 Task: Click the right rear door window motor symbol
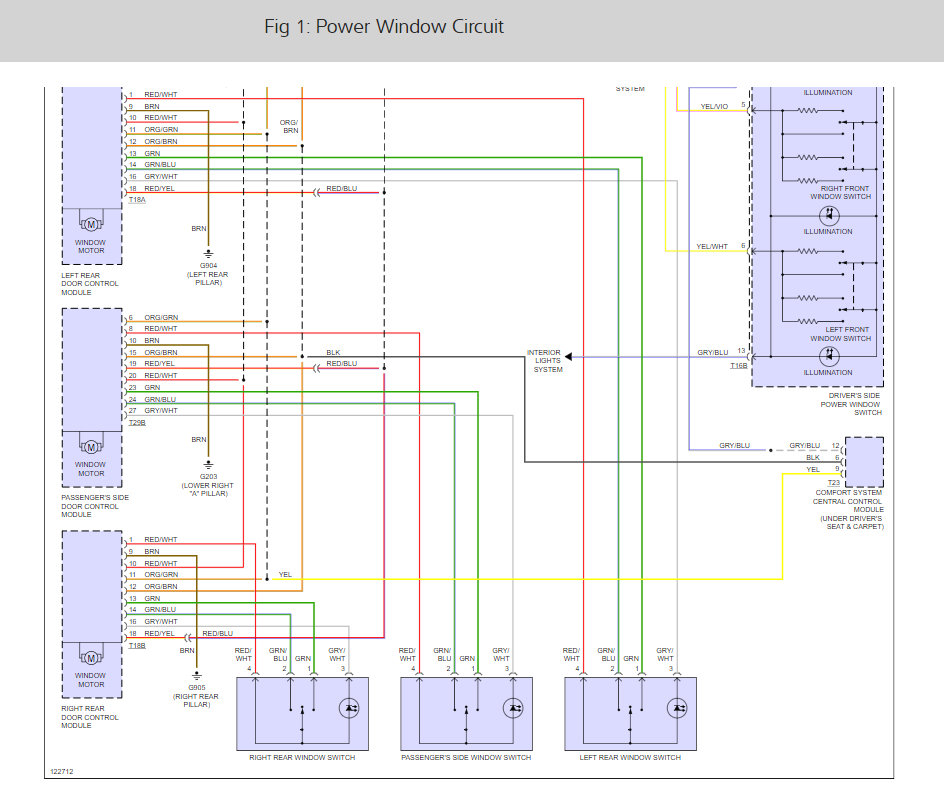pyautogui.click(x=91, y=658)
